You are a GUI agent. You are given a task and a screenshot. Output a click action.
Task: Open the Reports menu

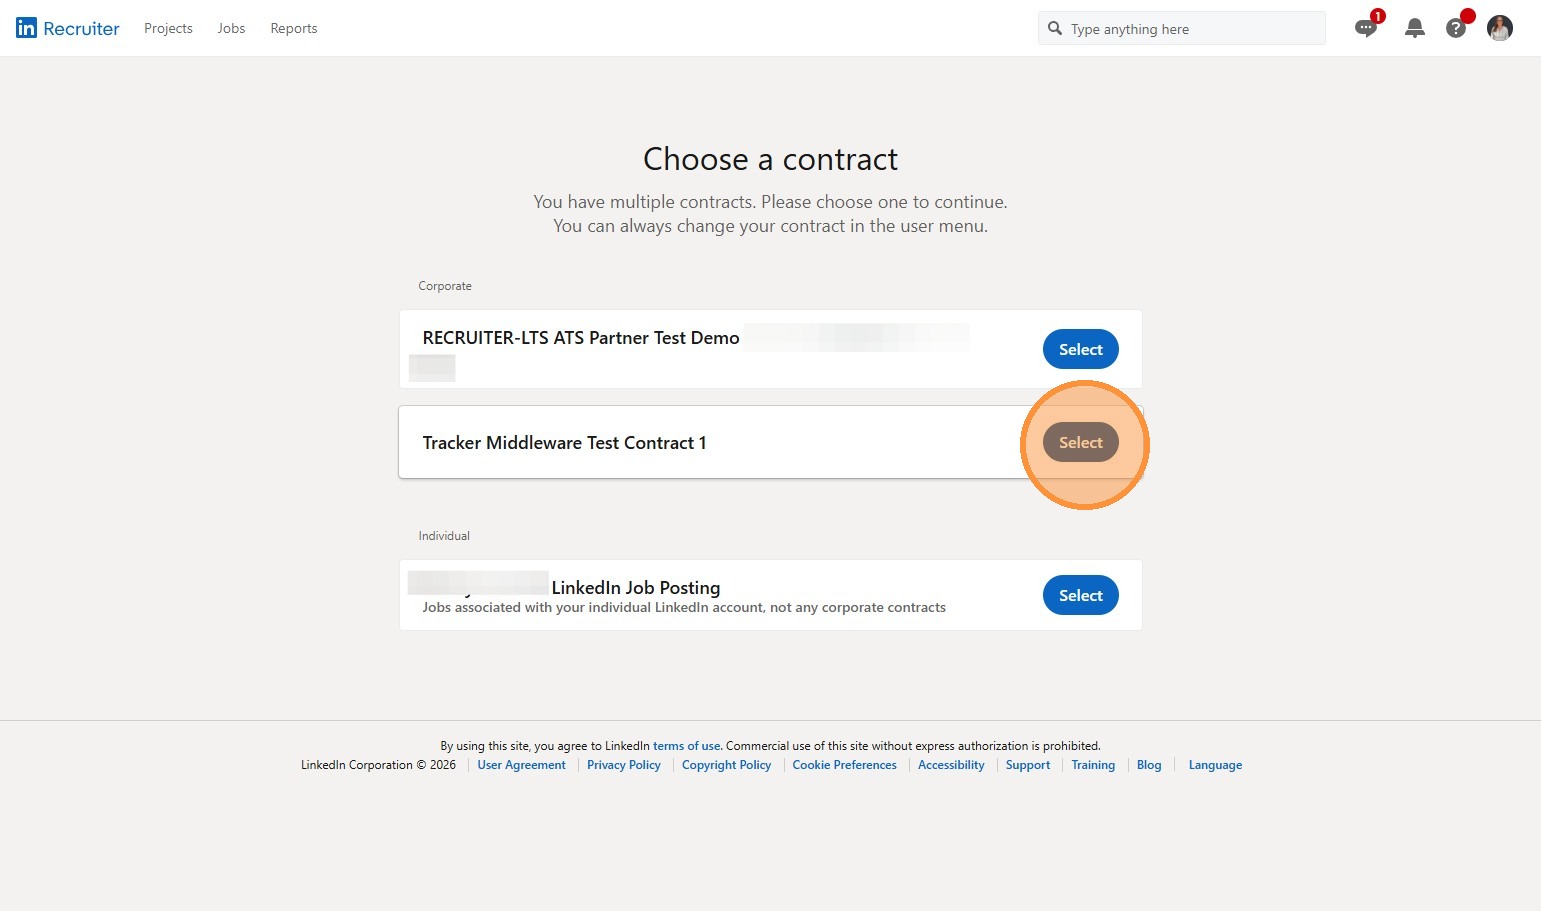pos(294,28)
